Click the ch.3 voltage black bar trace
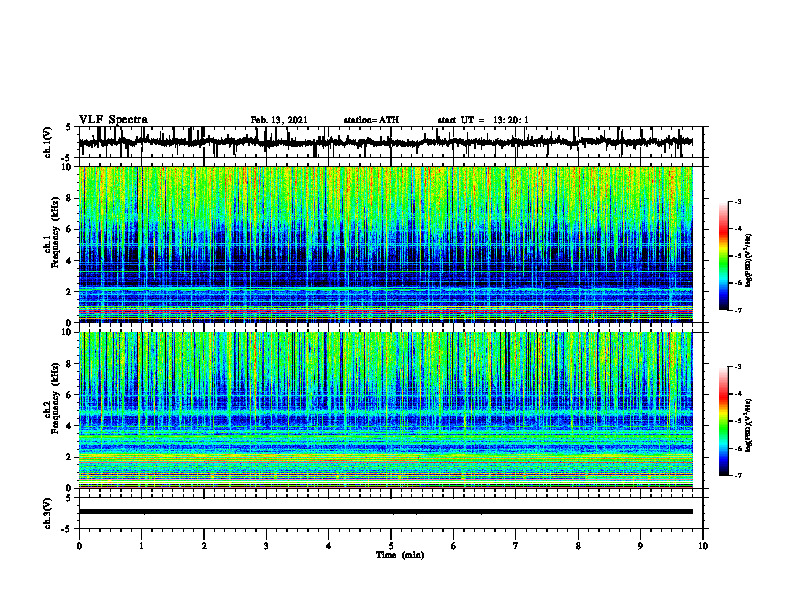 [386, 512]
